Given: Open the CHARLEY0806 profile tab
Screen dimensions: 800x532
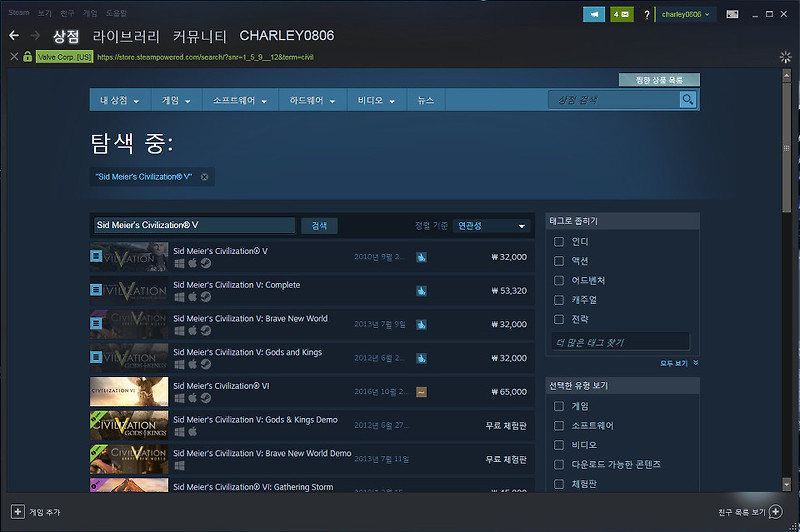Looking at the screenshot, I should 287,36.
